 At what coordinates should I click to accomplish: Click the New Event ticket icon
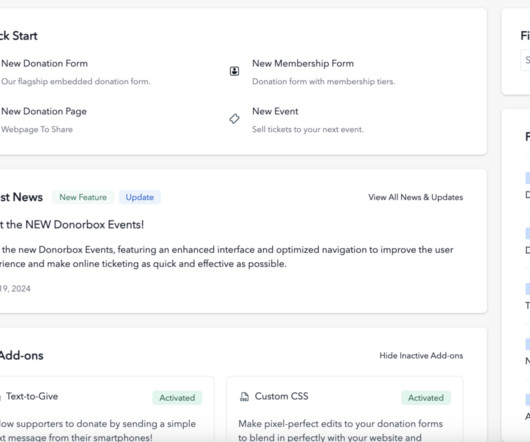pyautogui.click(x=234, y=119)
